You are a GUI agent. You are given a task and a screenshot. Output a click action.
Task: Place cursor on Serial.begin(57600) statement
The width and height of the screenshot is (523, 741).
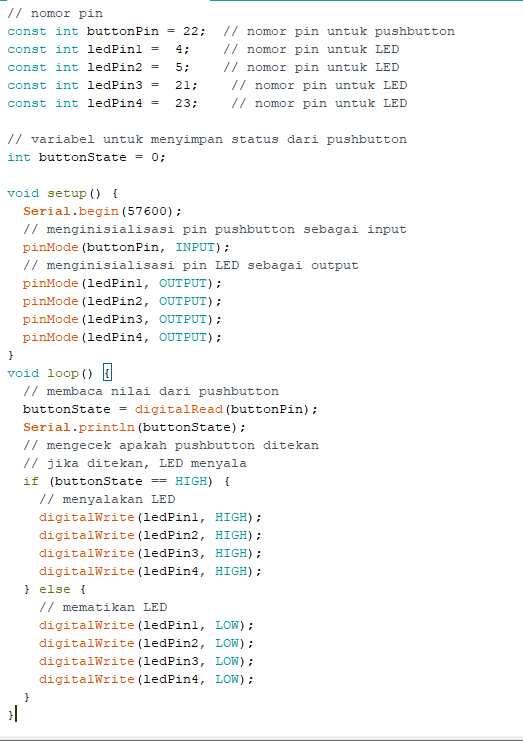click(102, 211)
